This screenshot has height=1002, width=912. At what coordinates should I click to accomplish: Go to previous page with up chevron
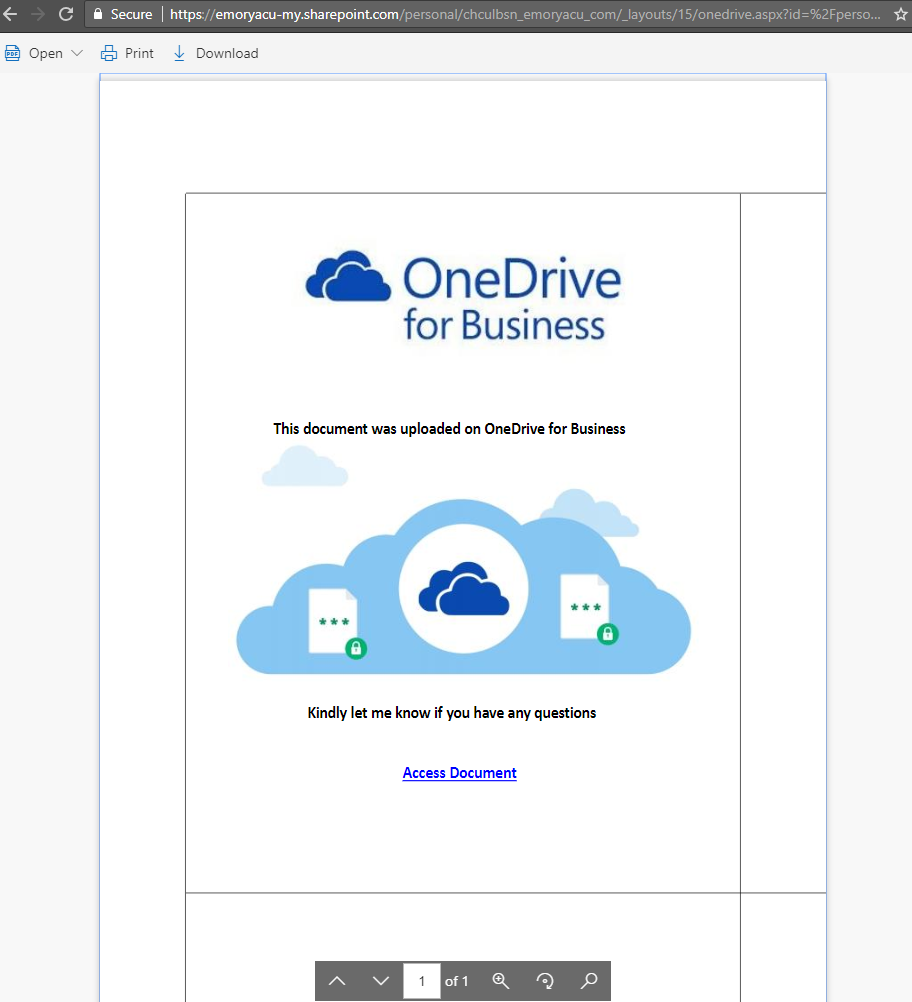click(x=337, y=981)
